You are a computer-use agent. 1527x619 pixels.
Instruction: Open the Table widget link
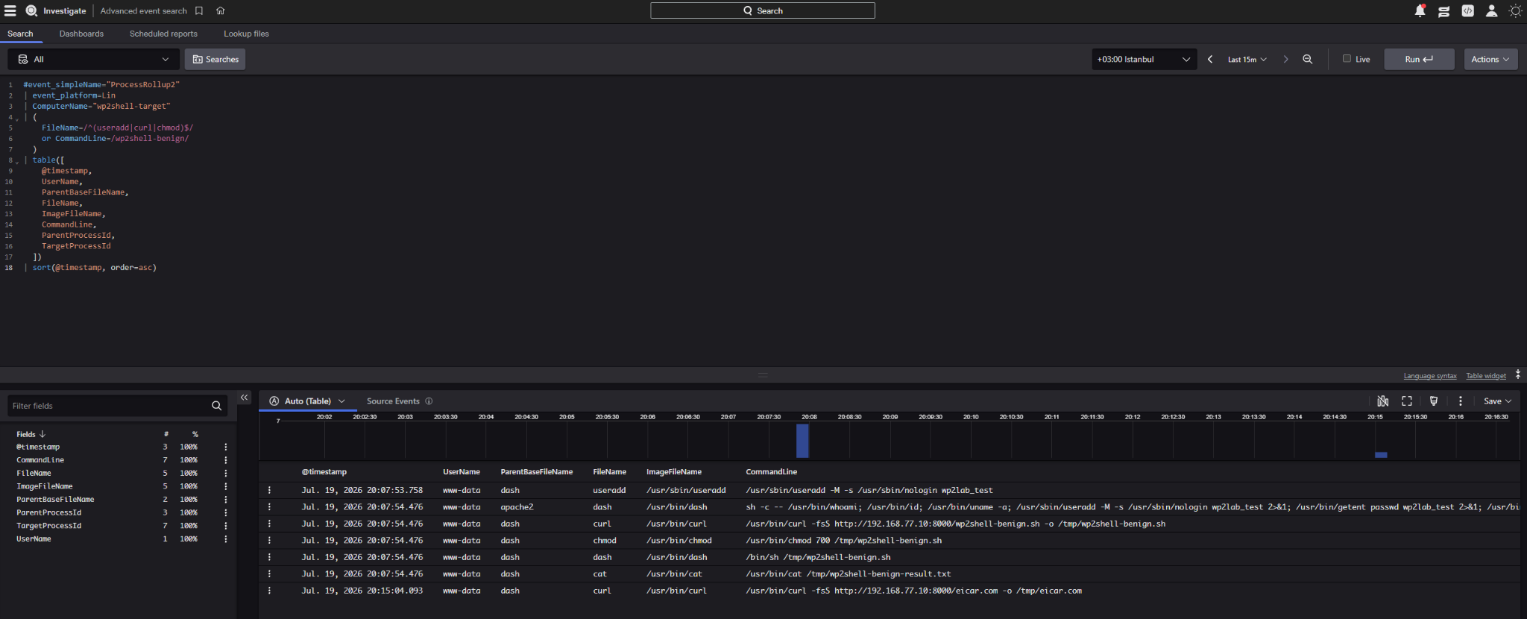pyautogui.click(x=1486, y=376)
